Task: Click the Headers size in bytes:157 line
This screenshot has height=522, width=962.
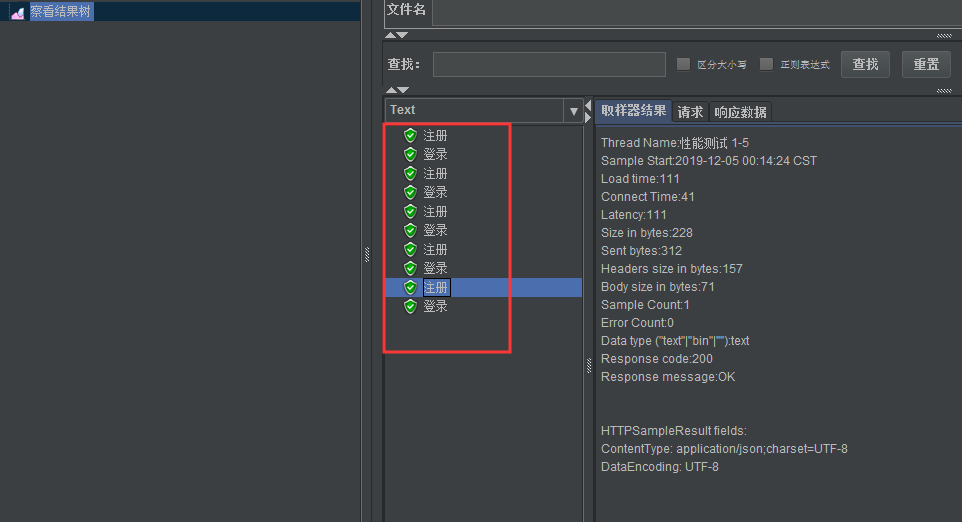Action: (x=671, y=269)
